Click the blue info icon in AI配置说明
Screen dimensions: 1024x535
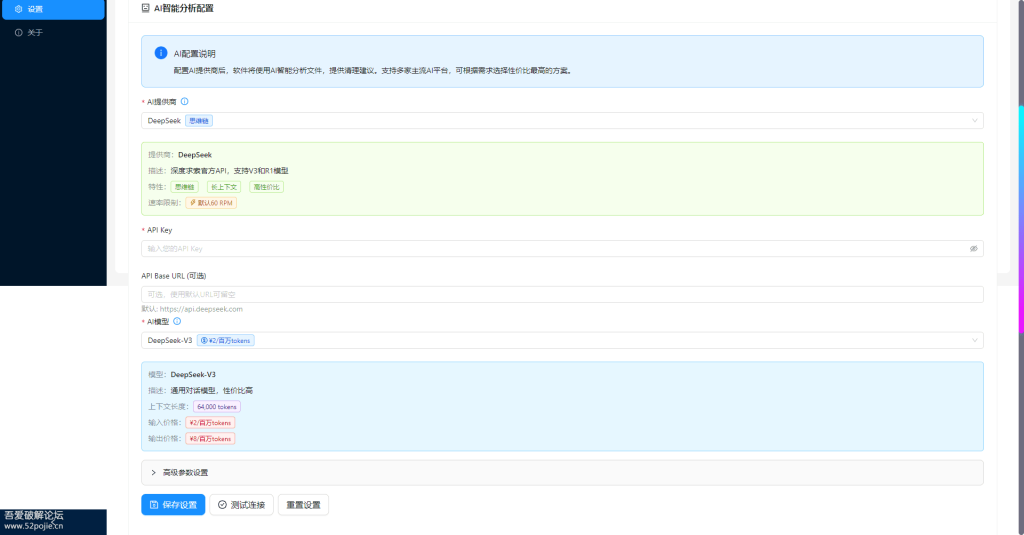160,53
